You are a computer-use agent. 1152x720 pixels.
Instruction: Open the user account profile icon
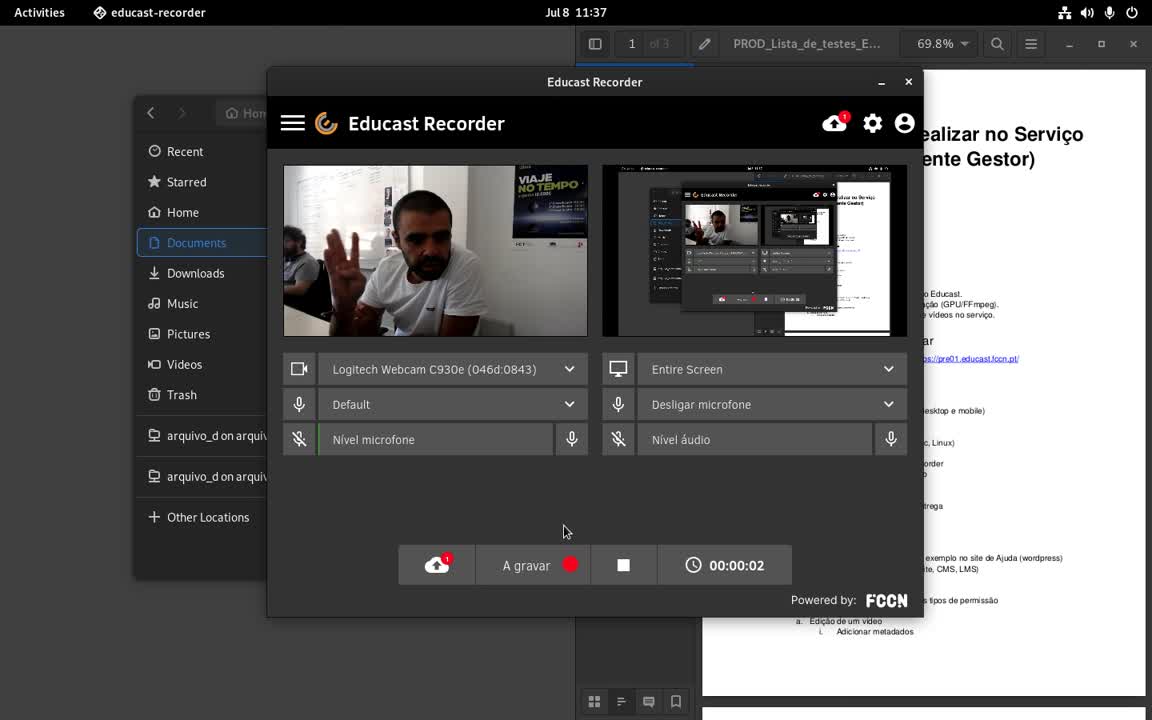(x=904, y=123)
